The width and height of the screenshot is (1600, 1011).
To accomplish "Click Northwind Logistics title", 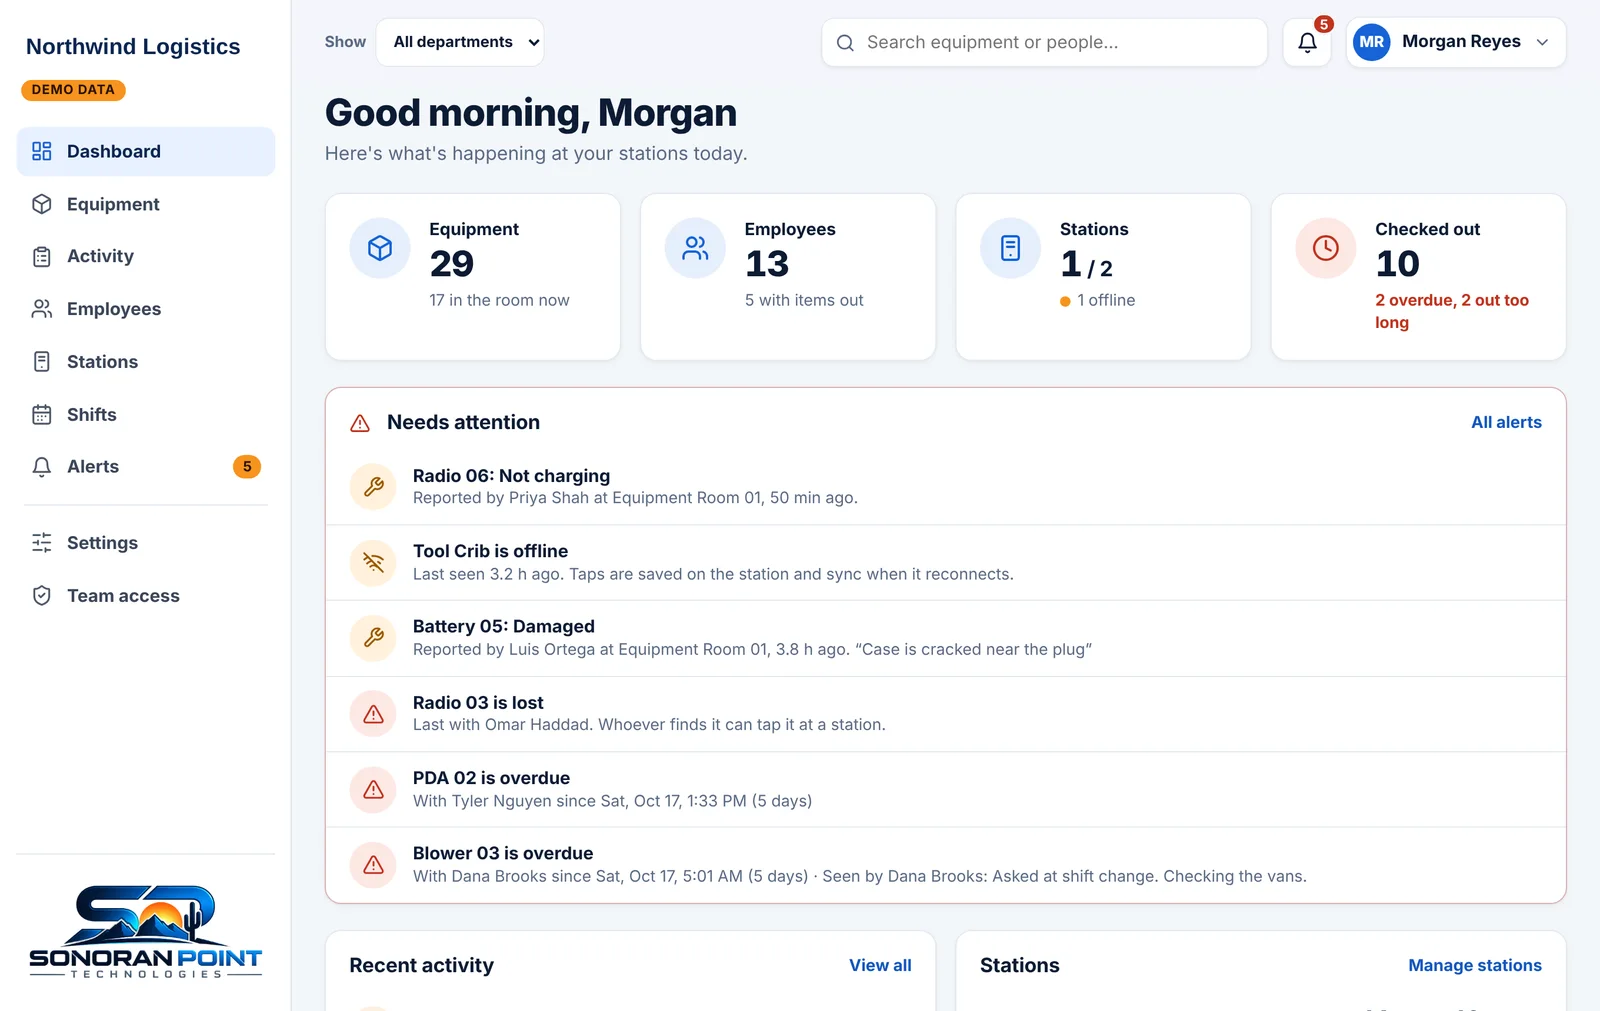I will tap(133, 46).
